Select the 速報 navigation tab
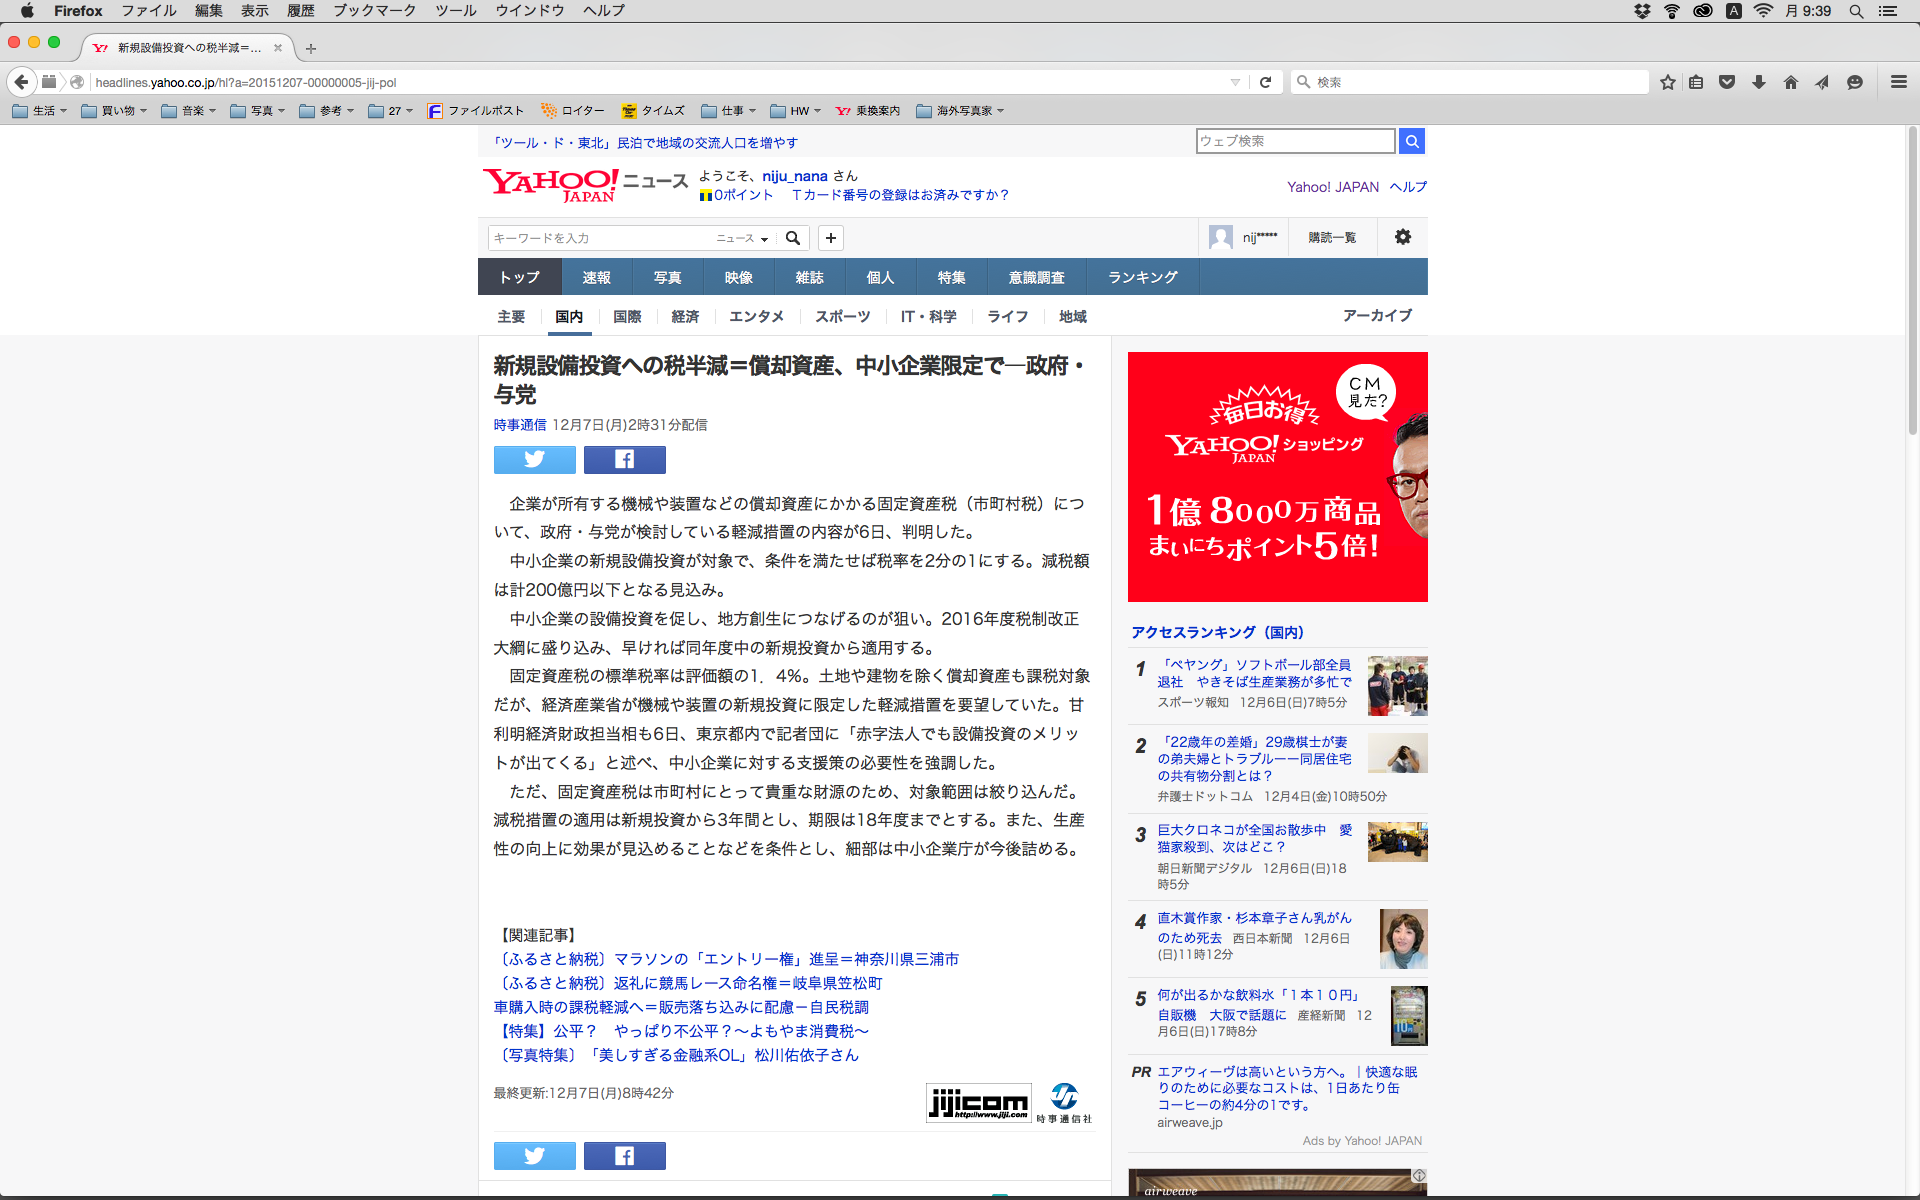 pyautogui.click(x=596, y=277)
